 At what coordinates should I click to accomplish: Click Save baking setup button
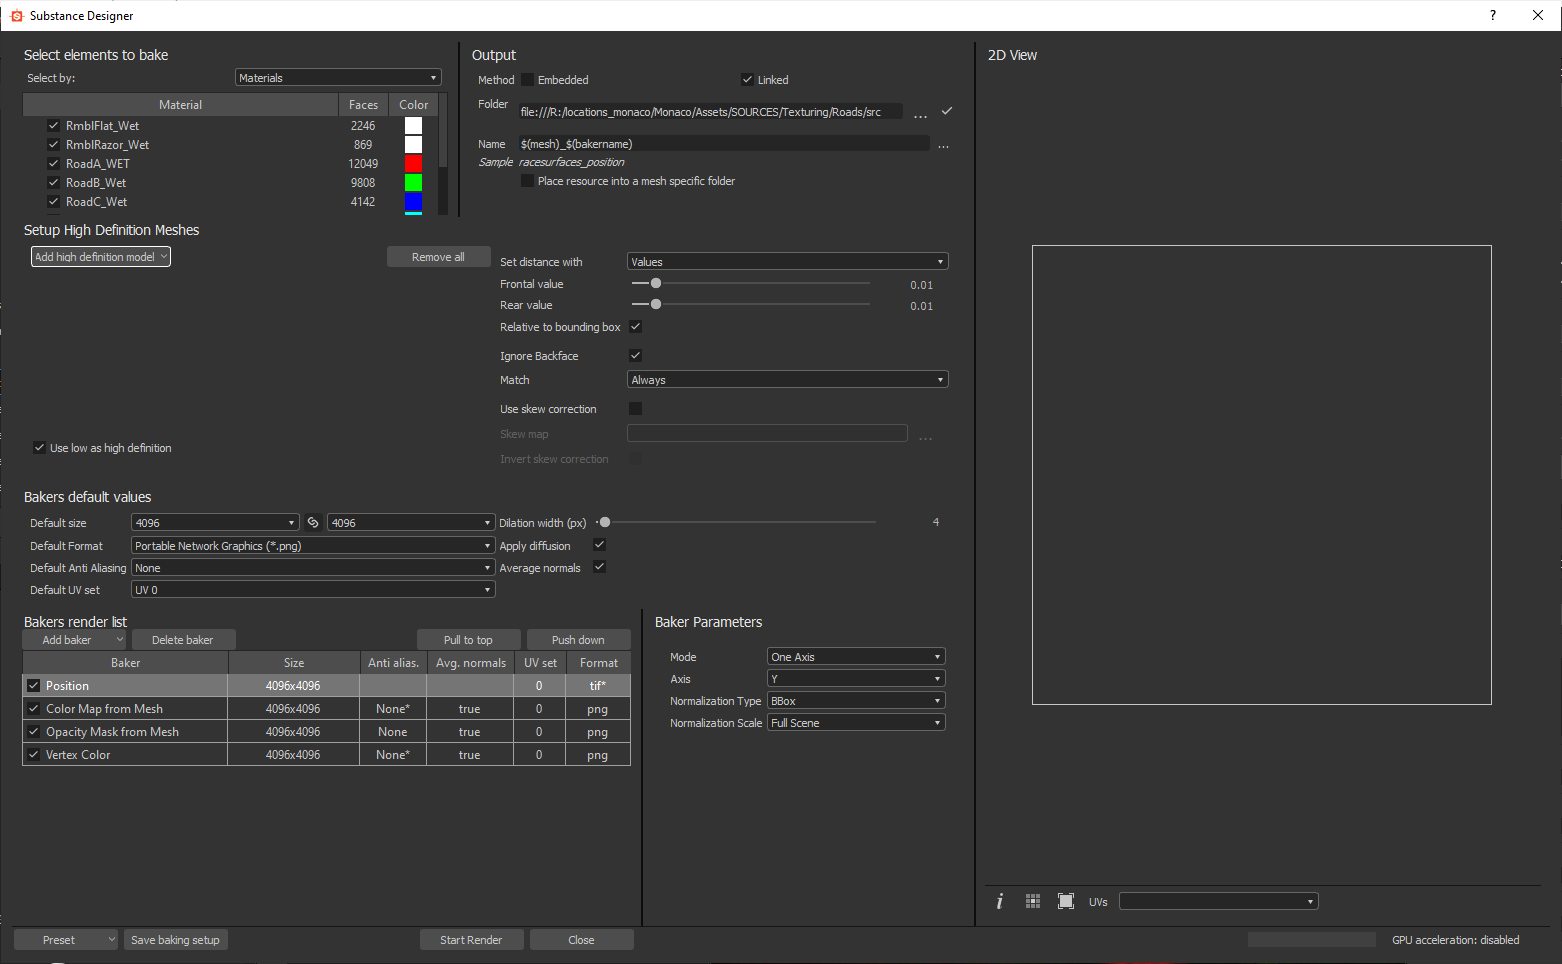(x=175, y=940)
